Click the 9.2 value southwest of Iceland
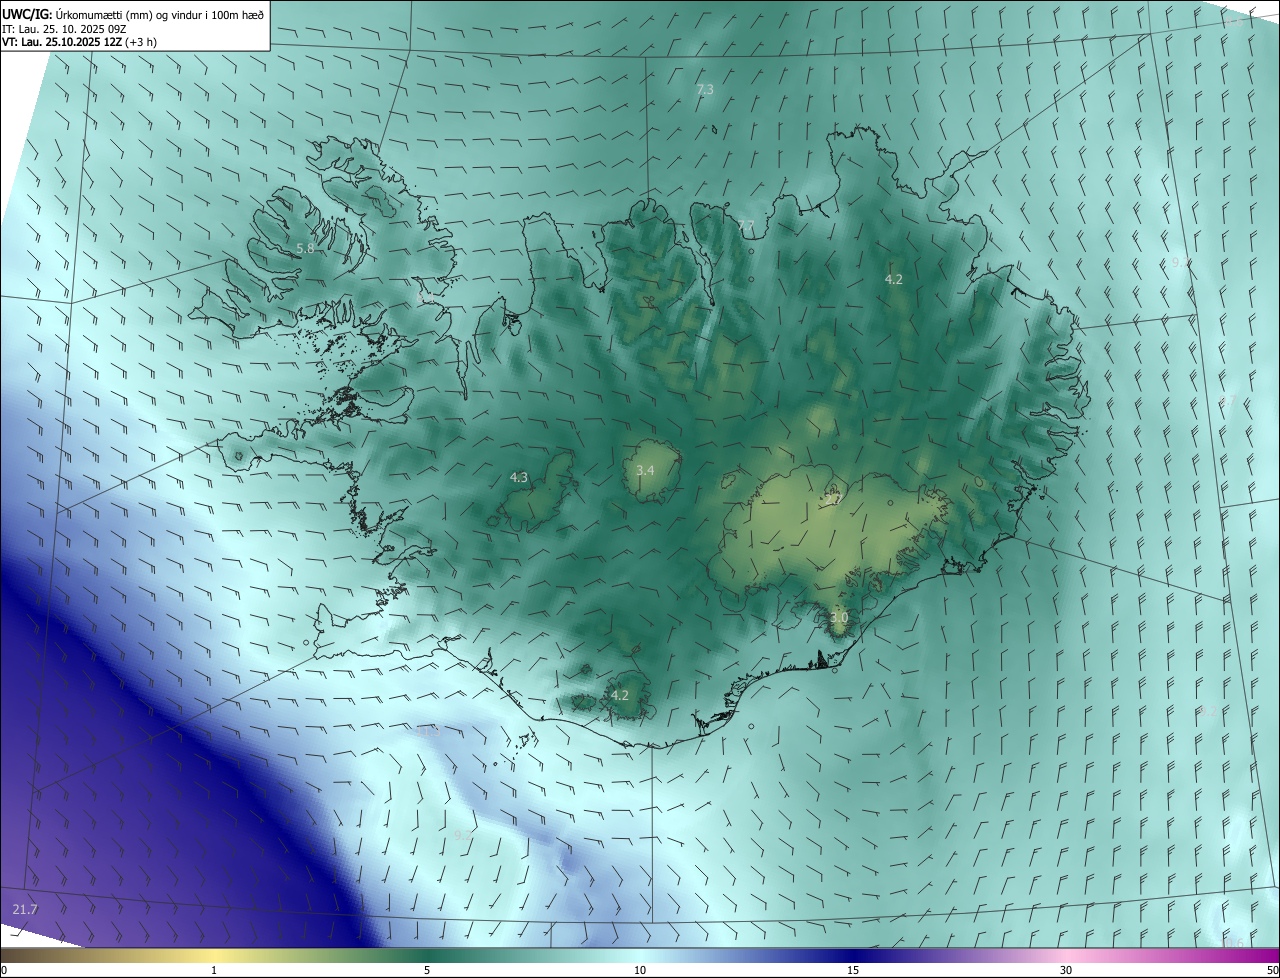This screenshot has width=1280, height=978. pyautogui.click(x=461, y=835)
